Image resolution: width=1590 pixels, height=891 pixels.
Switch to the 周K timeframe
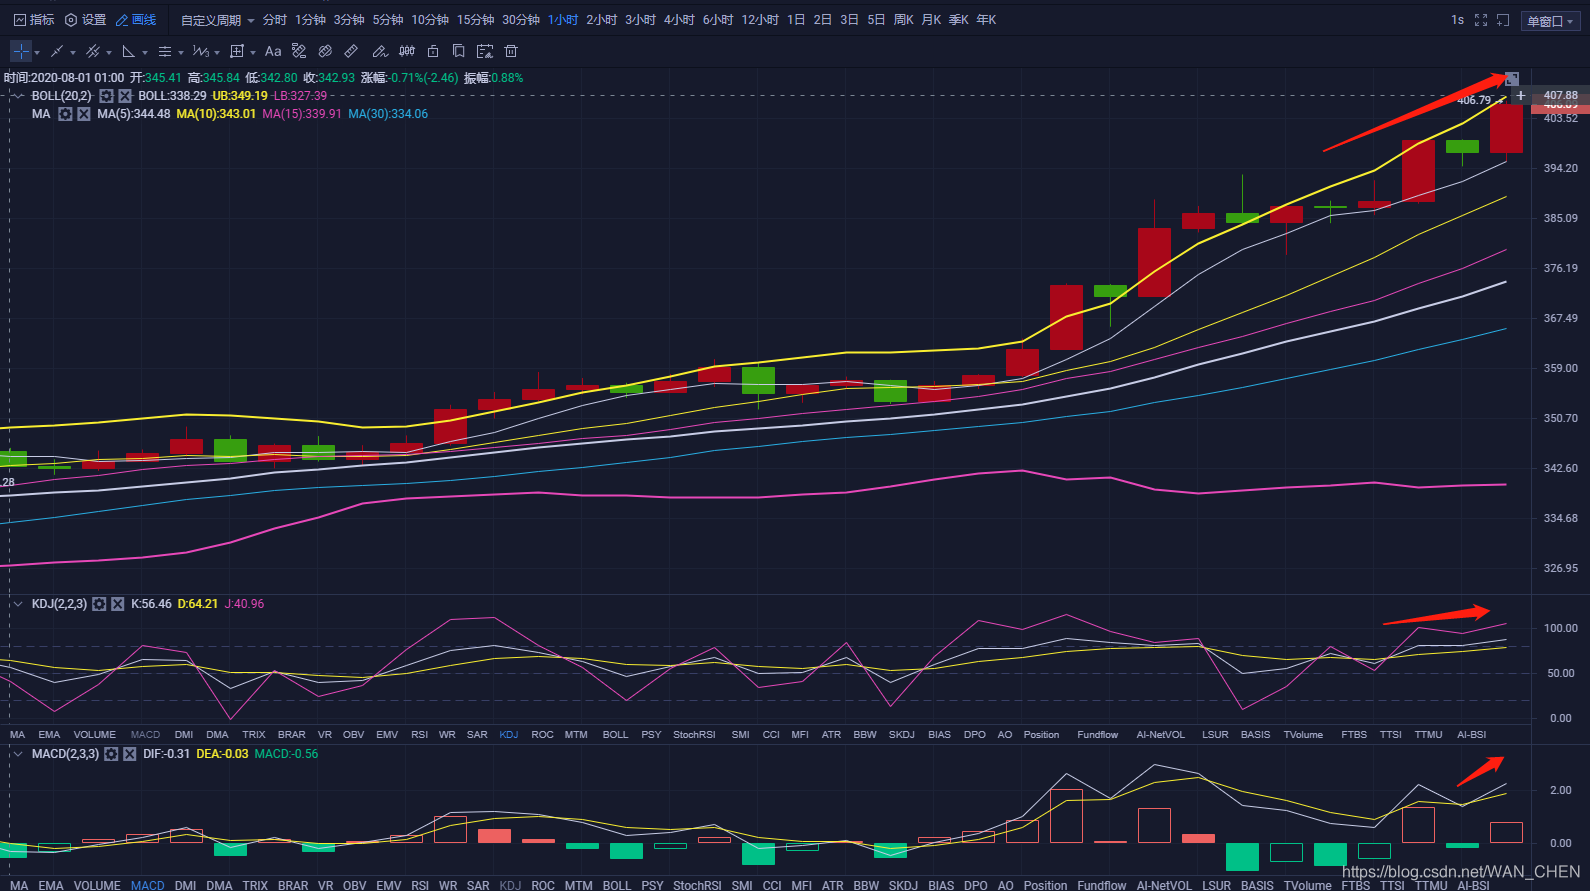[904, 20]
